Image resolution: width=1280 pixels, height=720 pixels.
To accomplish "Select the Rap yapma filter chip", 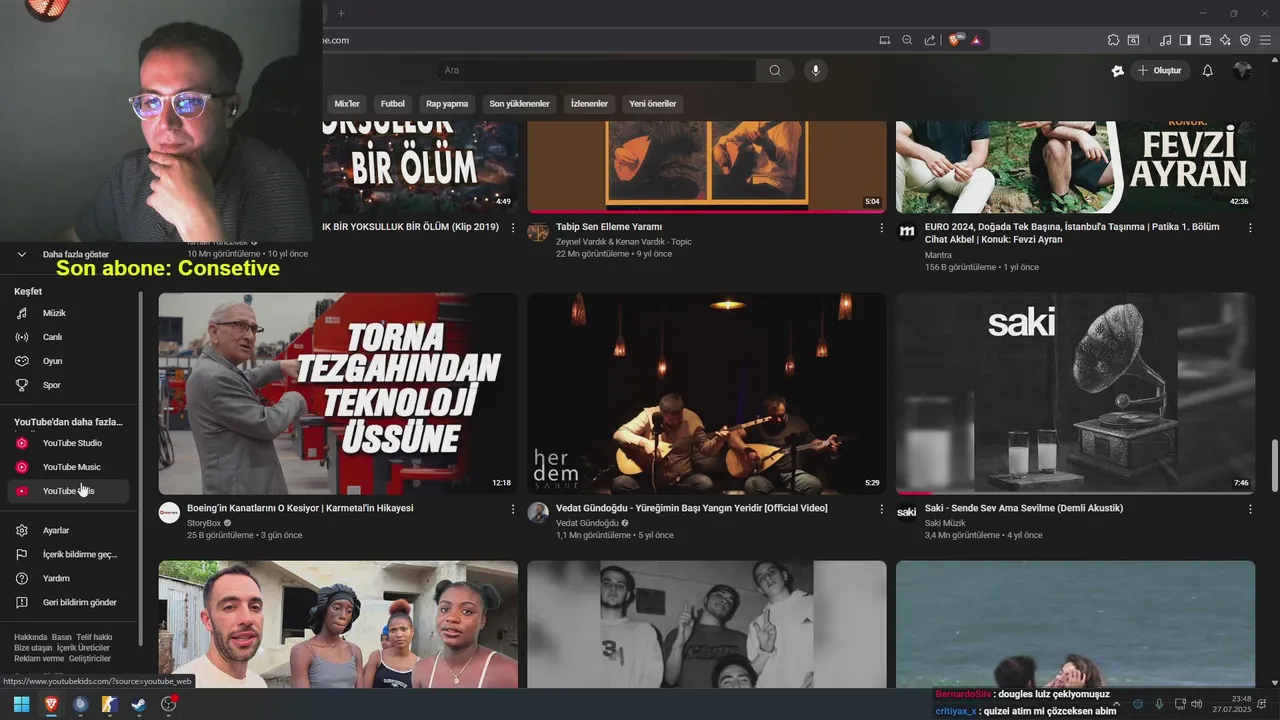I will pyautogui.click(x=447, y=104).
